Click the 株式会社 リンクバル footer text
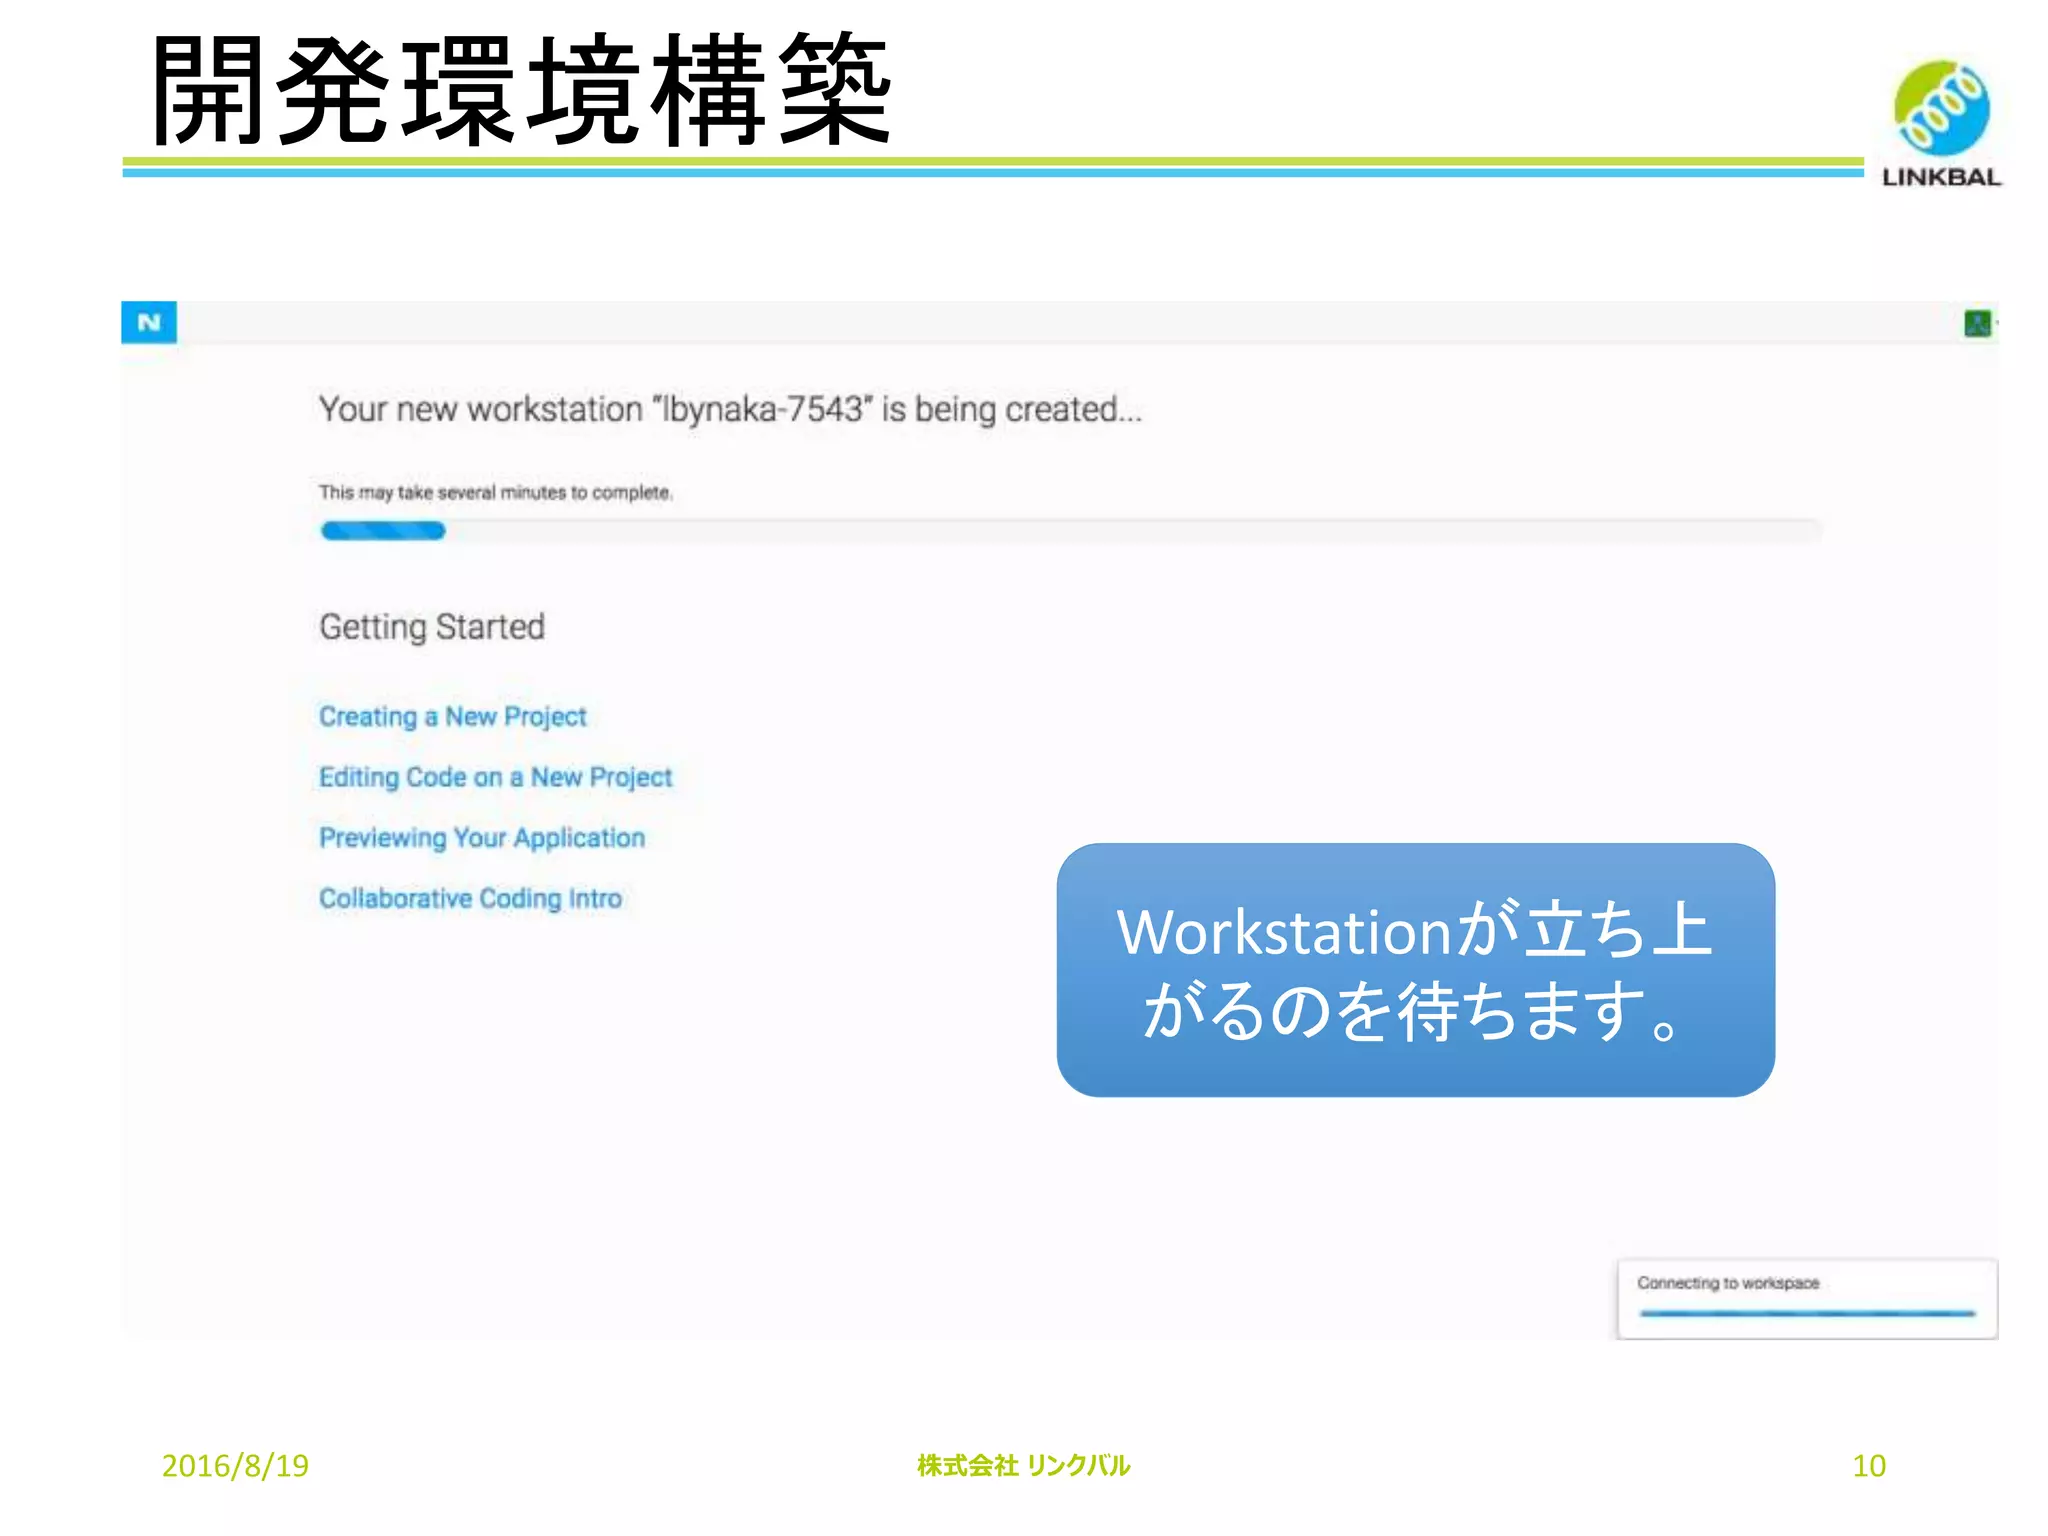The image size is (2048, 1536). [1023, 1466]
